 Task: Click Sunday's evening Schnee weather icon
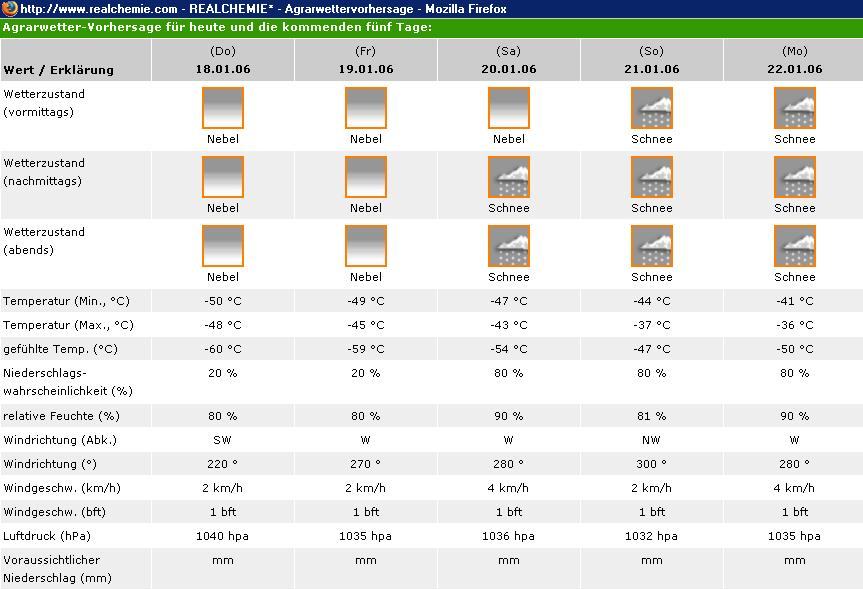coord(652,246)
